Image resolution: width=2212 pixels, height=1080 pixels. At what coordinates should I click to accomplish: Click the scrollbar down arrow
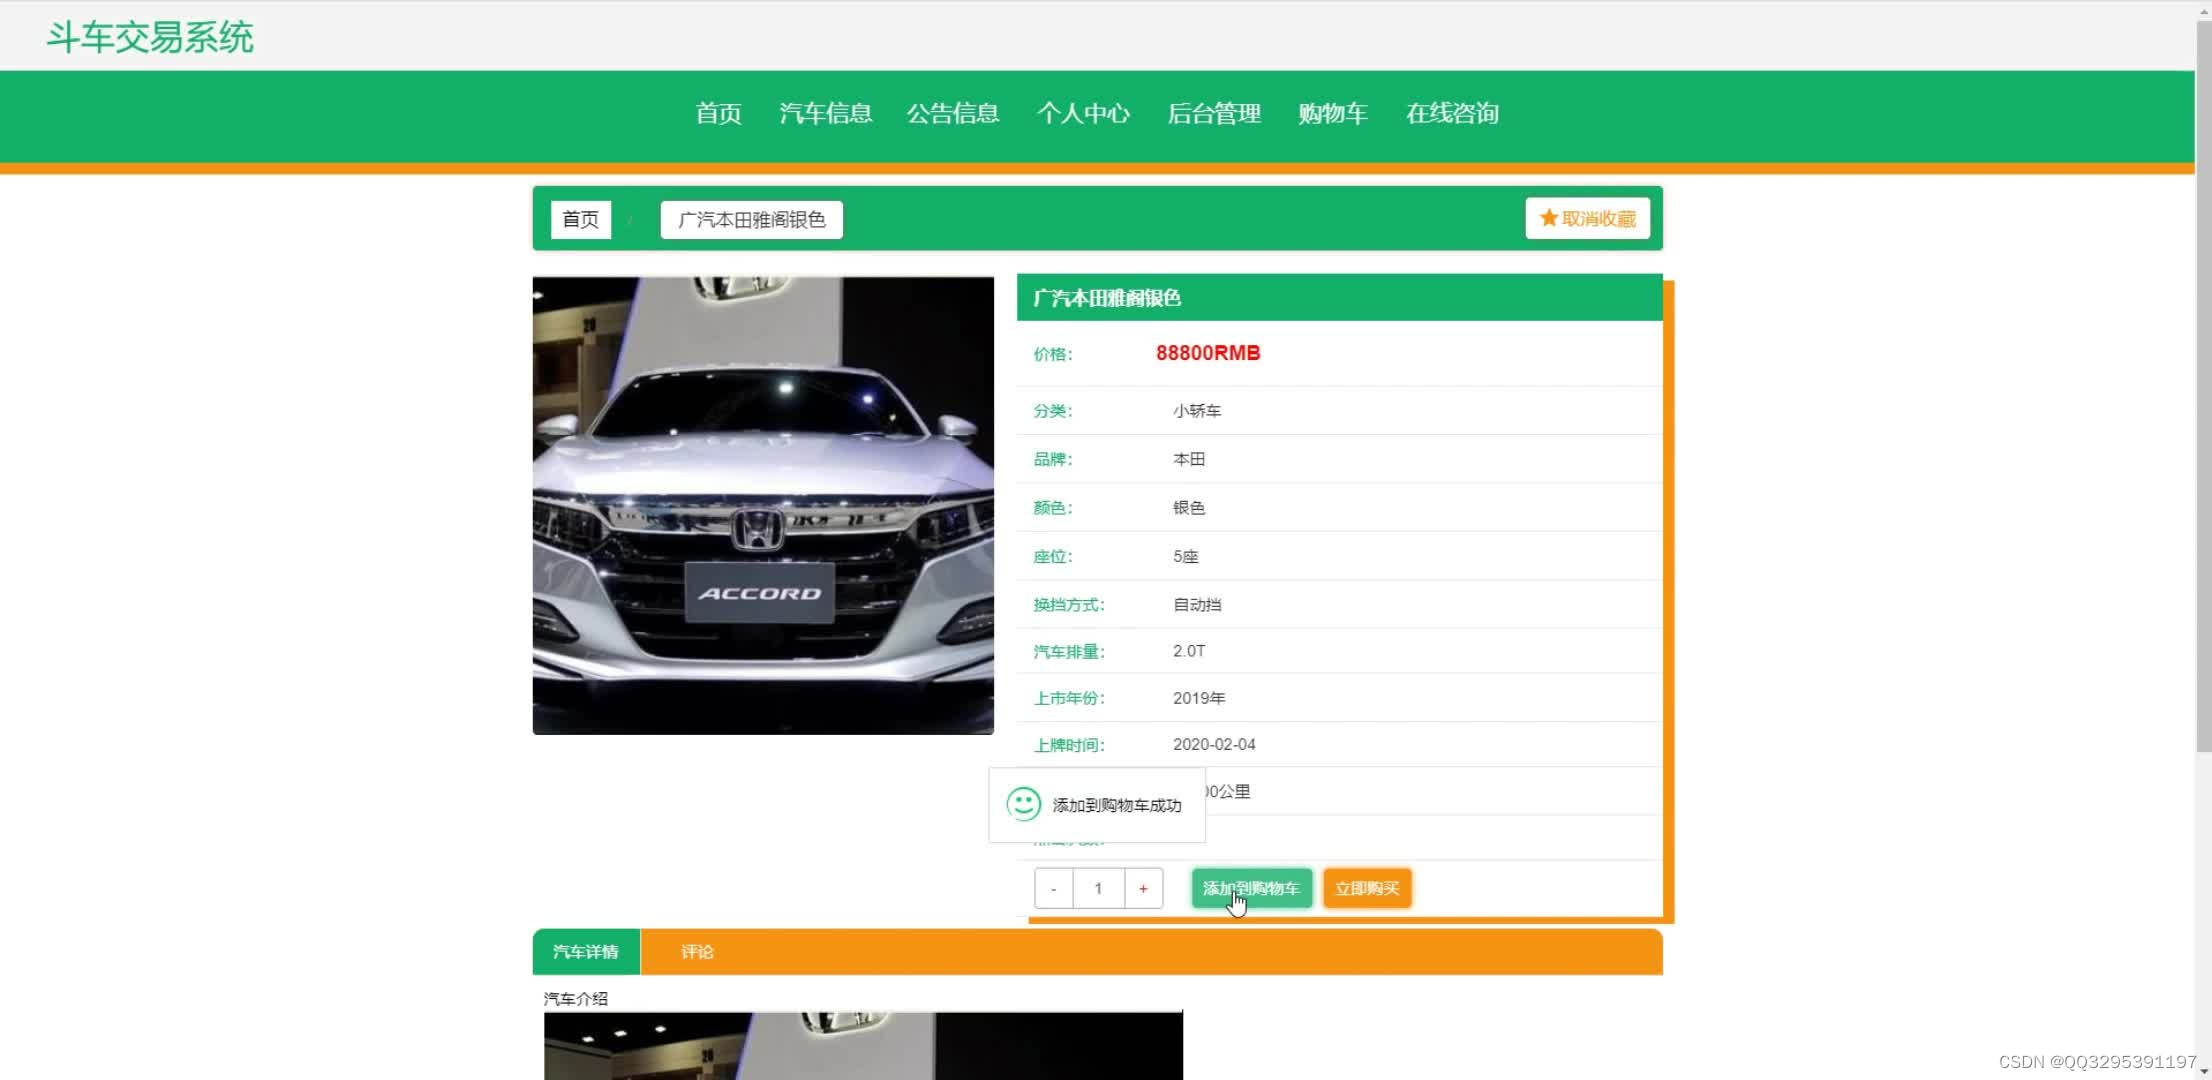(x=2203, y=1071)
